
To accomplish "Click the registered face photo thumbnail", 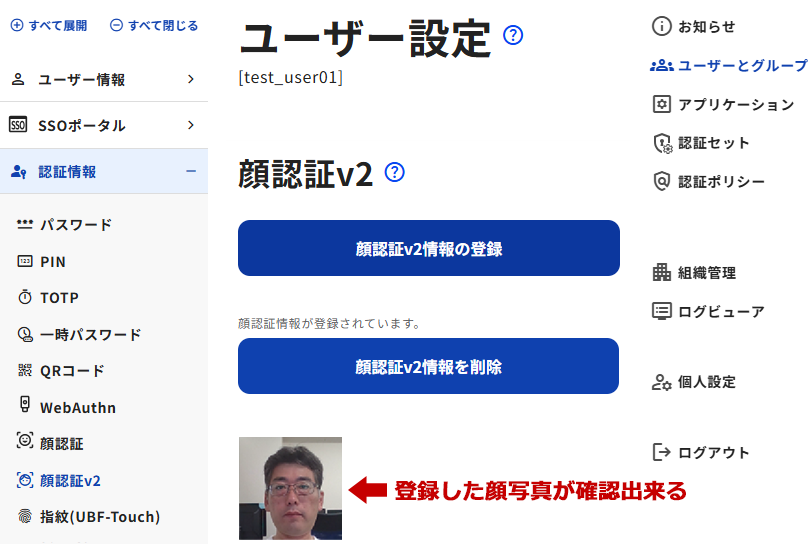I will (290, 488).
